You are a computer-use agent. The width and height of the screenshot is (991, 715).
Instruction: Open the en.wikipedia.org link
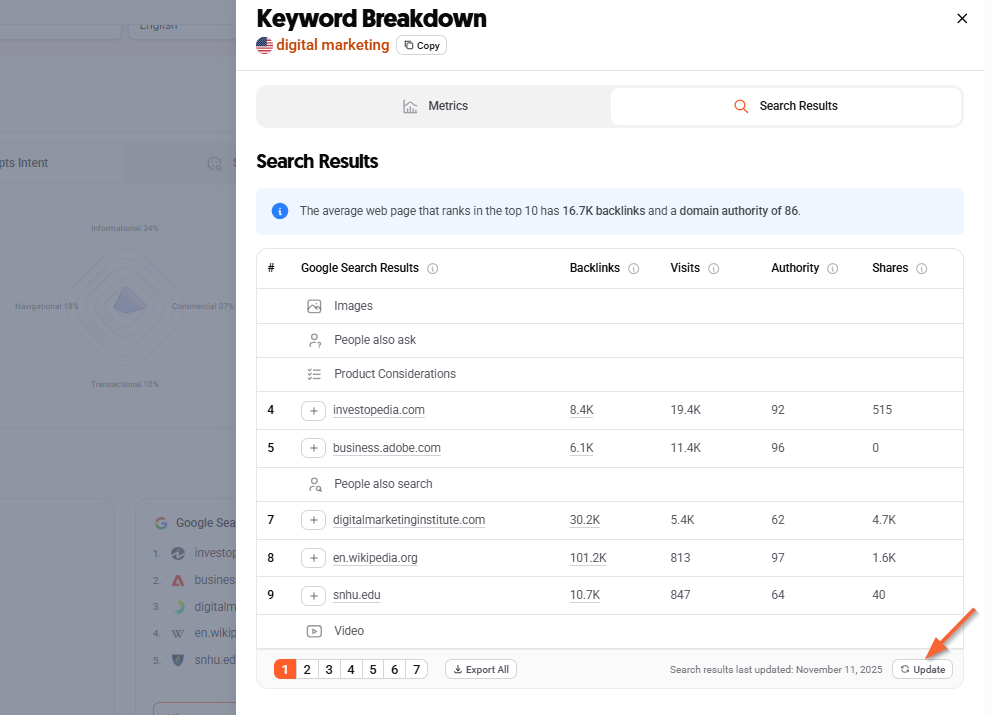tap(375, 558)
